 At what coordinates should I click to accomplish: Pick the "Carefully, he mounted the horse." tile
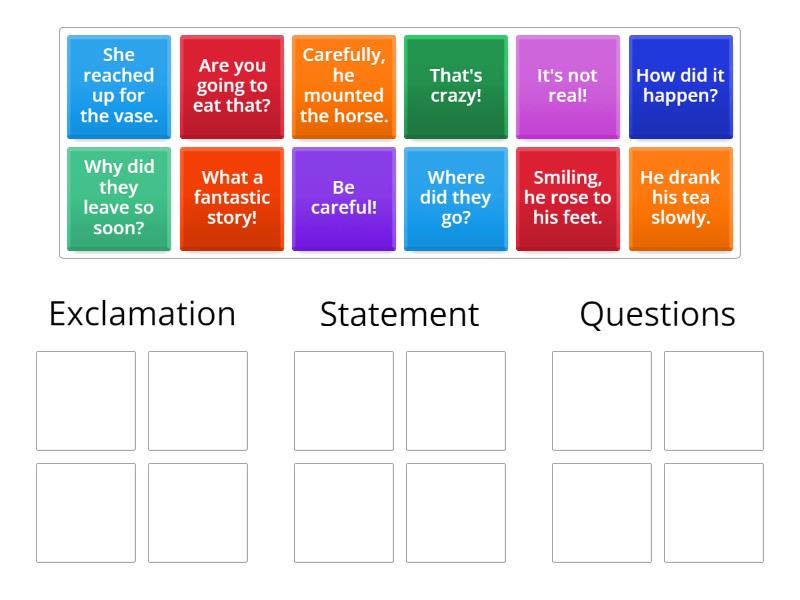[343, 86]
